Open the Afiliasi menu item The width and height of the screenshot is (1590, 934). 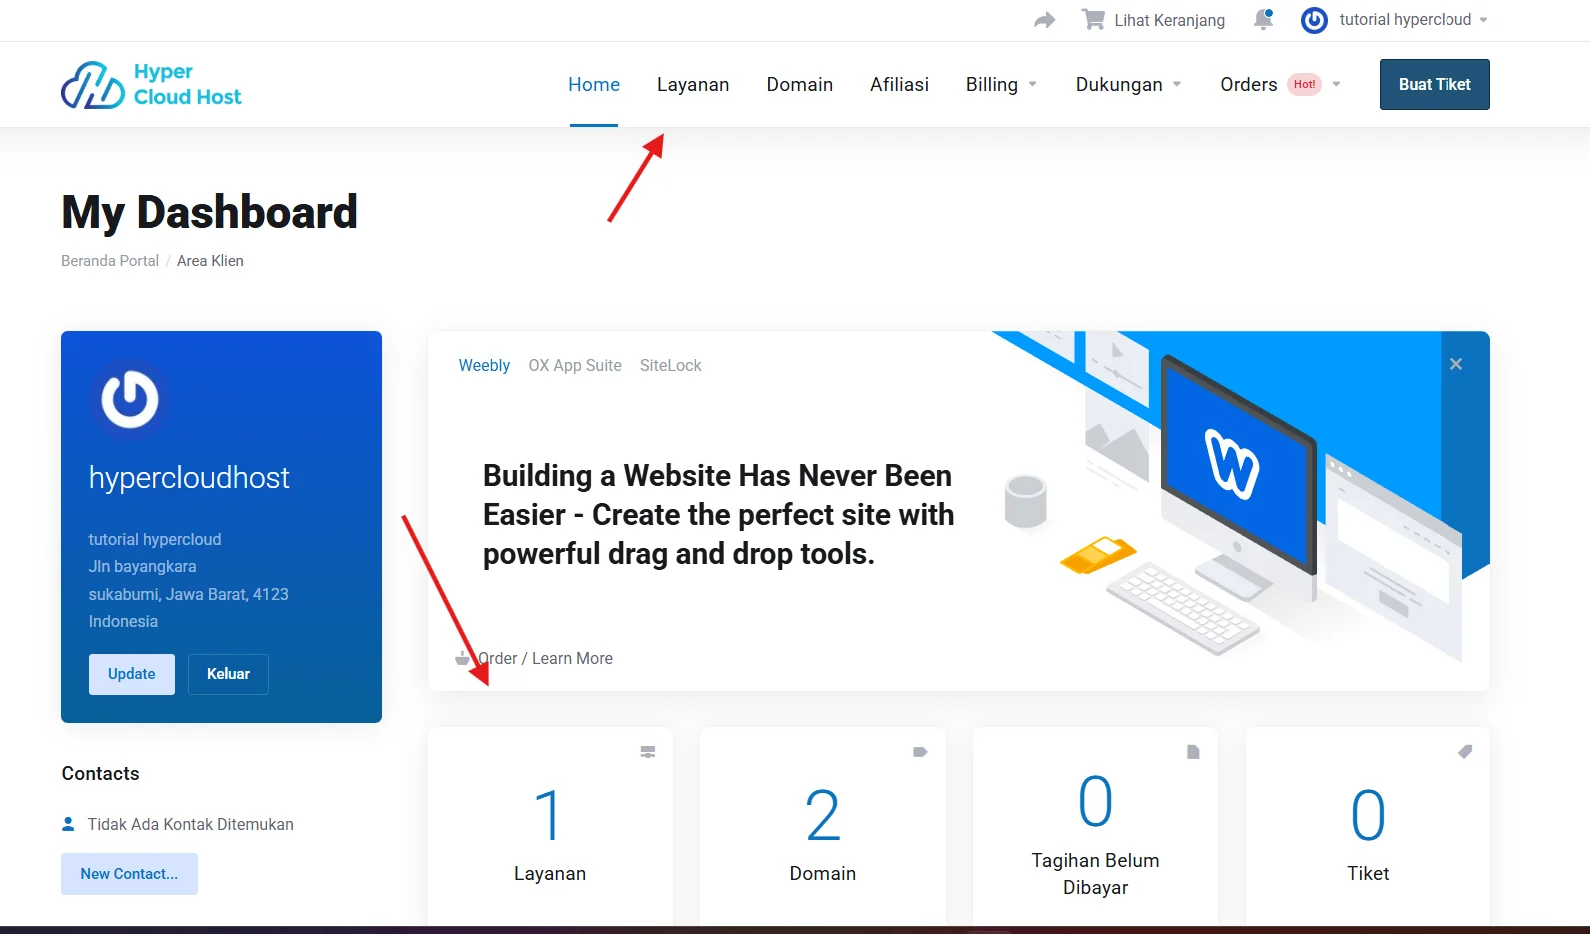coord(899,85)
